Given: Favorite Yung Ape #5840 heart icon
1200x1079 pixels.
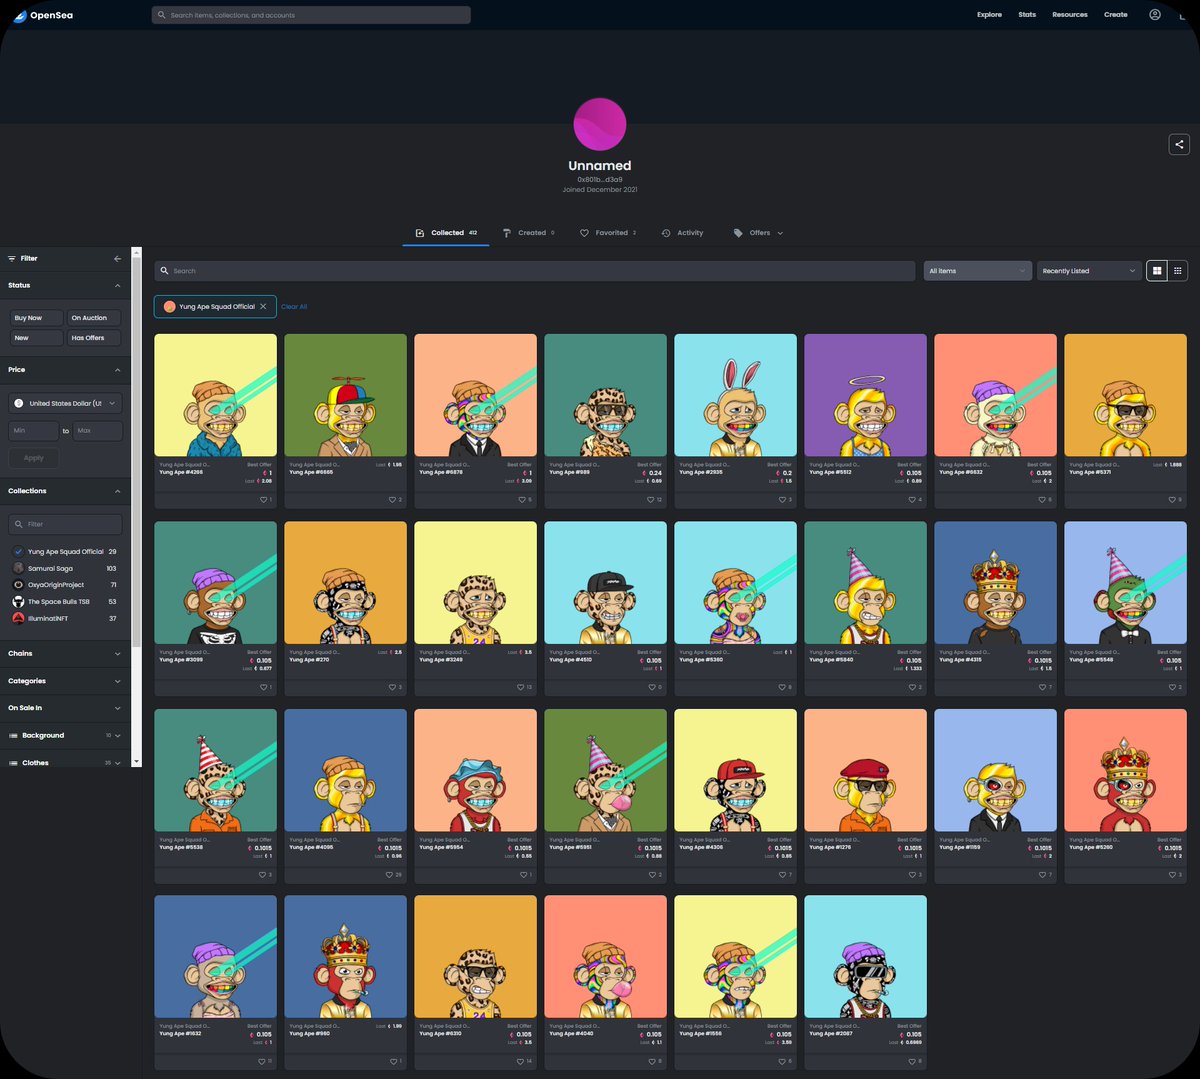Looking at the screenshot, I should 913,687.
